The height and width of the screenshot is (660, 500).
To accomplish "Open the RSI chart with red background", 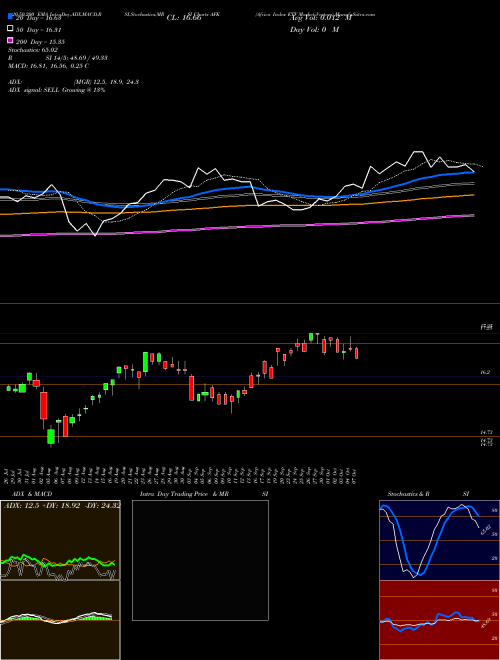I will coord(439,620).
